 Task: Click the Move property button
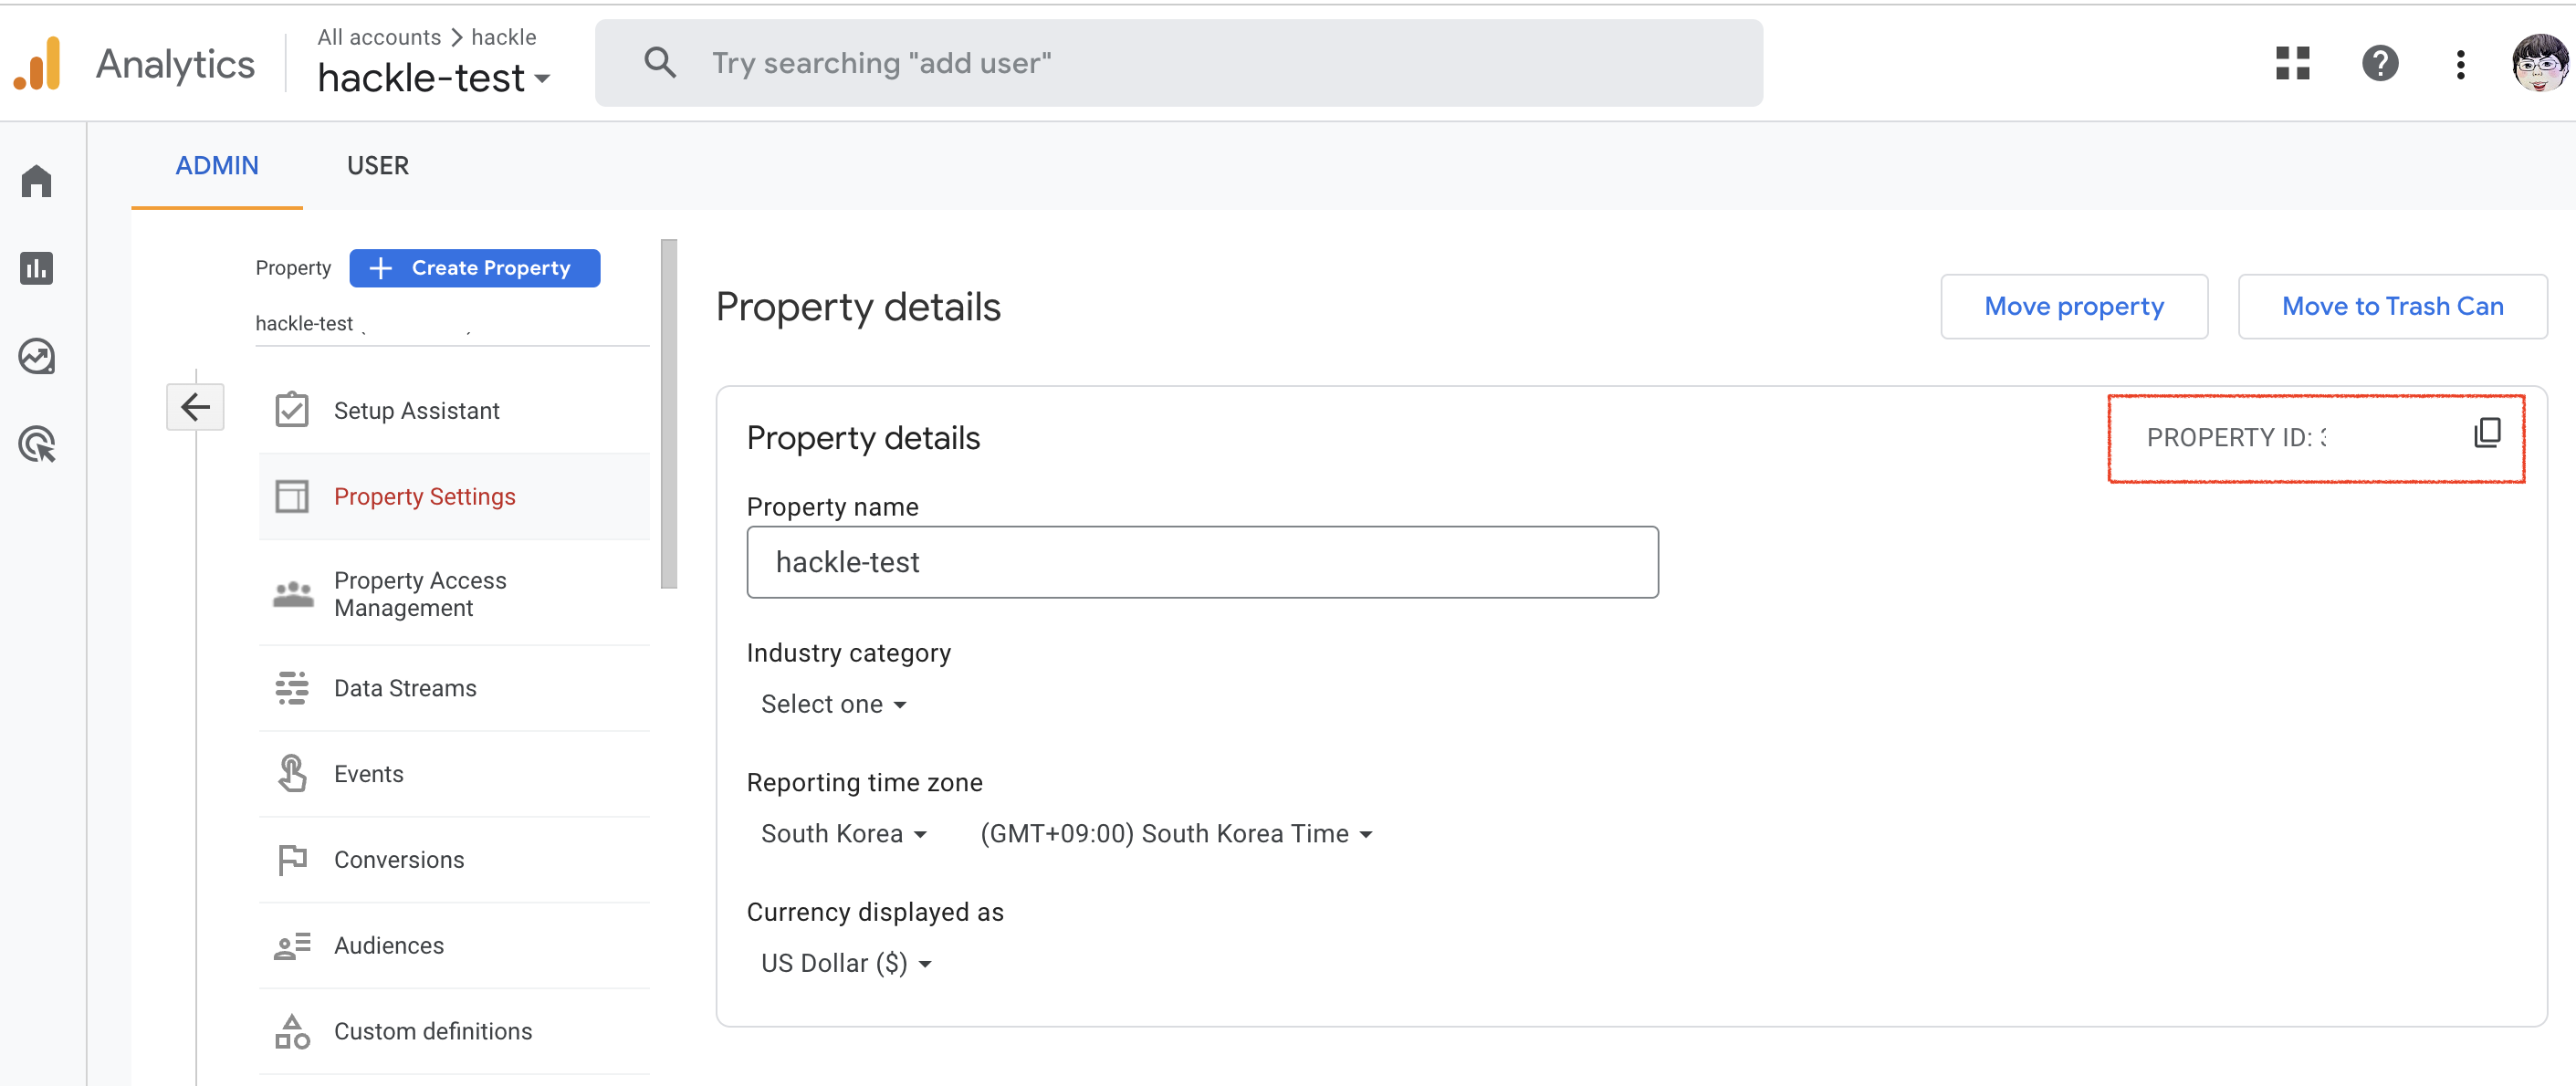(x=2075, y=306)
